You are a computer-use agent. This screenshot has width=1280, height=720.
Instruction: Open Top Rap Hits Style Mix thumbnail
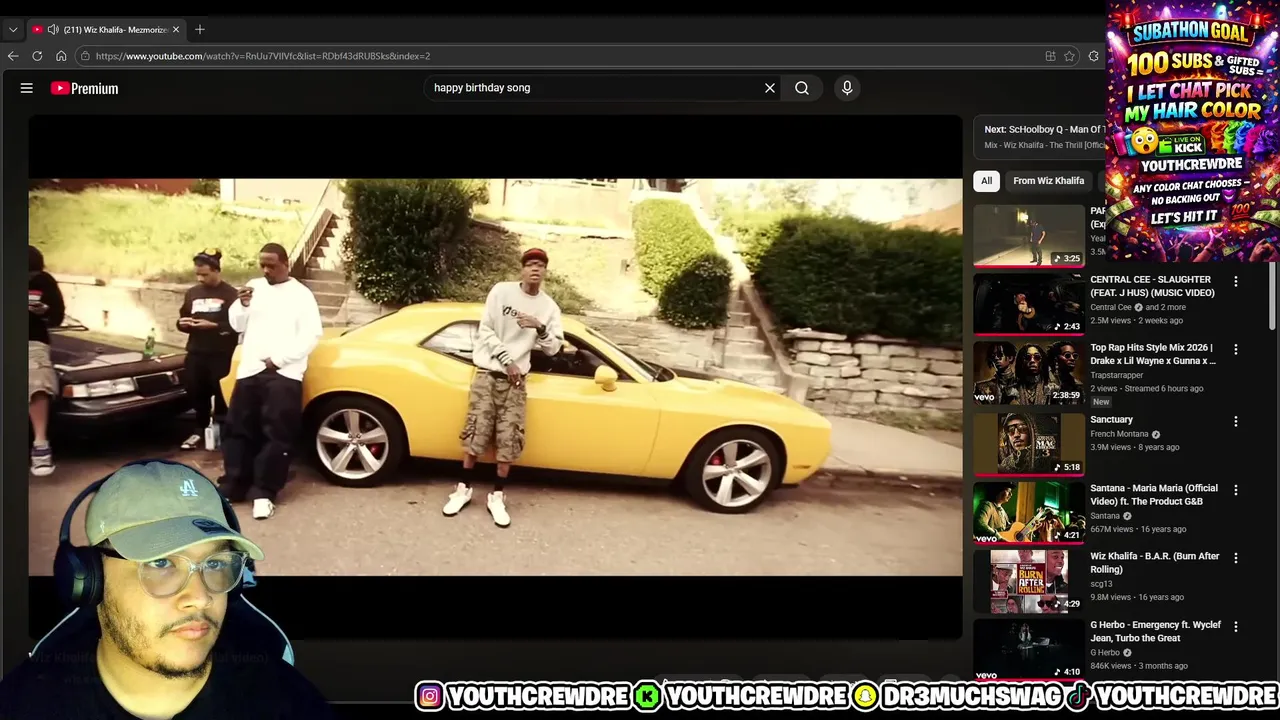pos(1029,373)
